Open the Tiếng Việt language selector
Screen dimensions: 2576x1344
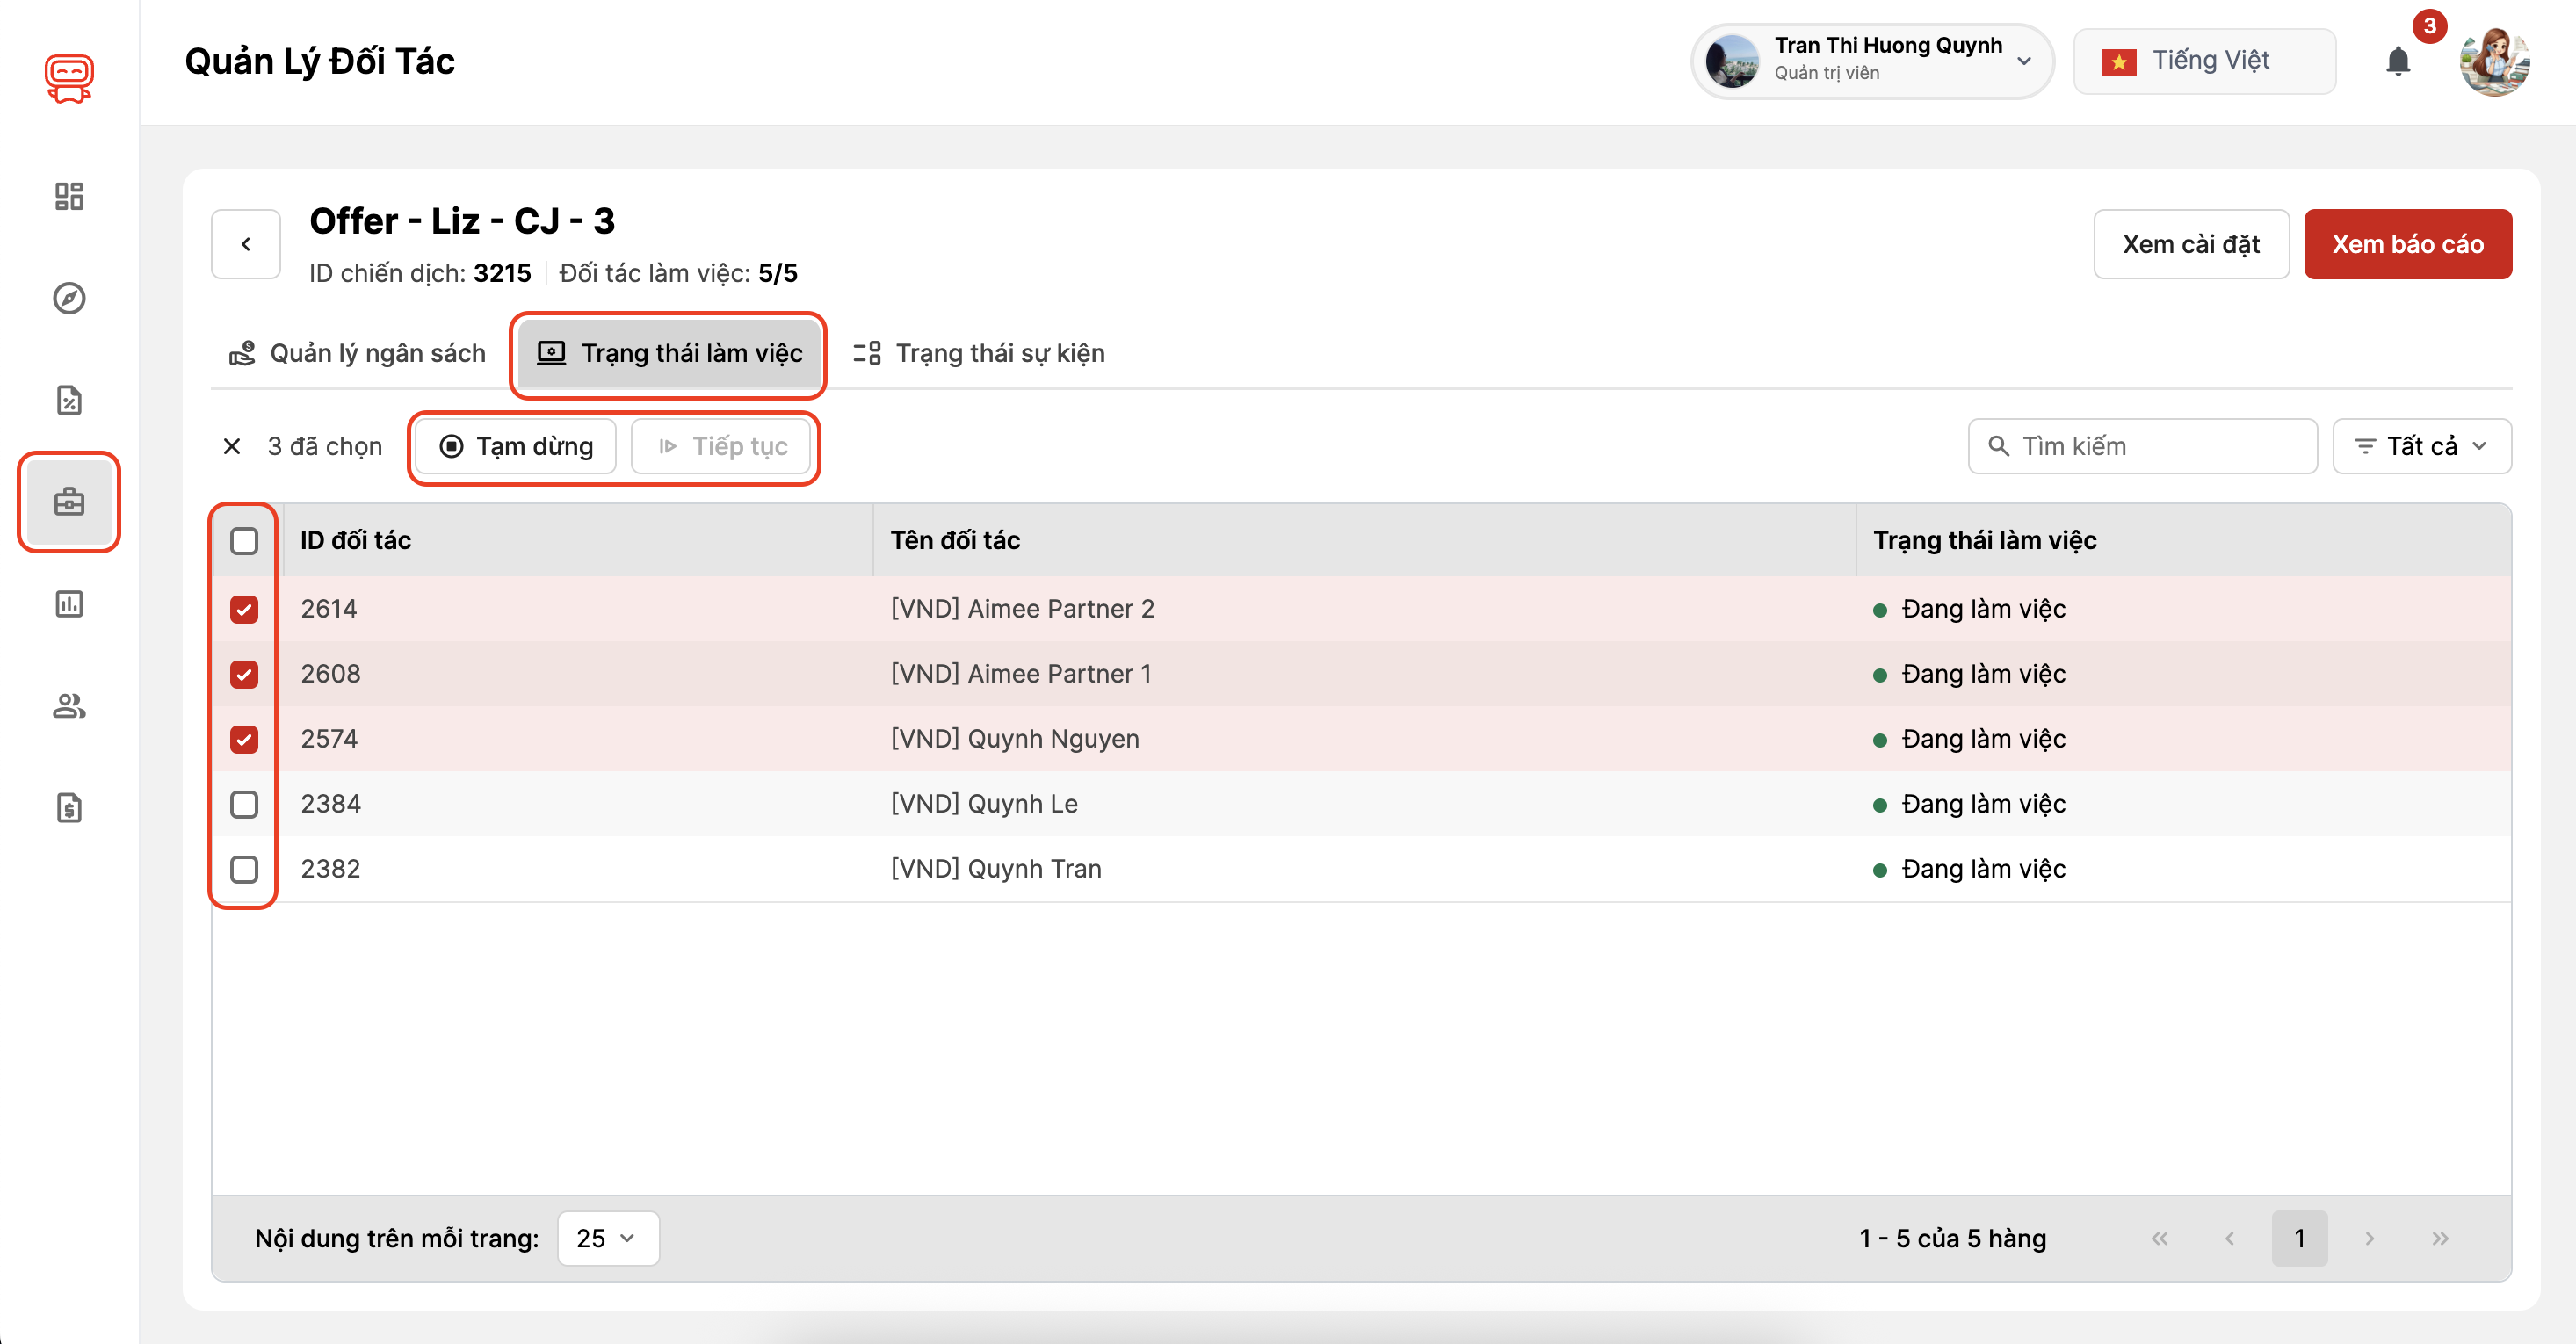[x=2204, y=62]
